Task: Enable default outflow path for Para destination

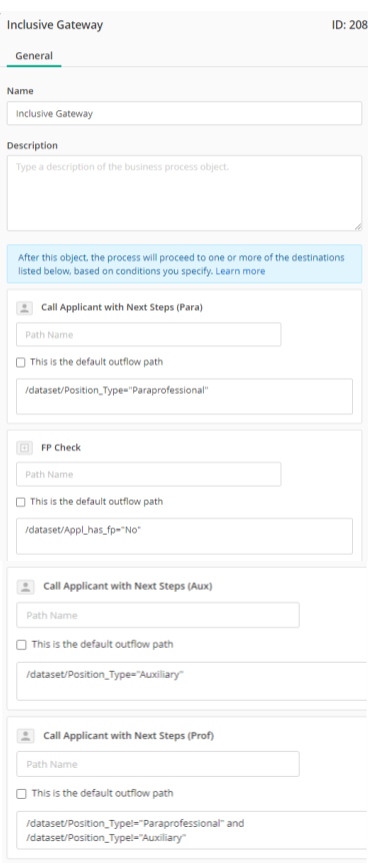Action: [21, 362]
